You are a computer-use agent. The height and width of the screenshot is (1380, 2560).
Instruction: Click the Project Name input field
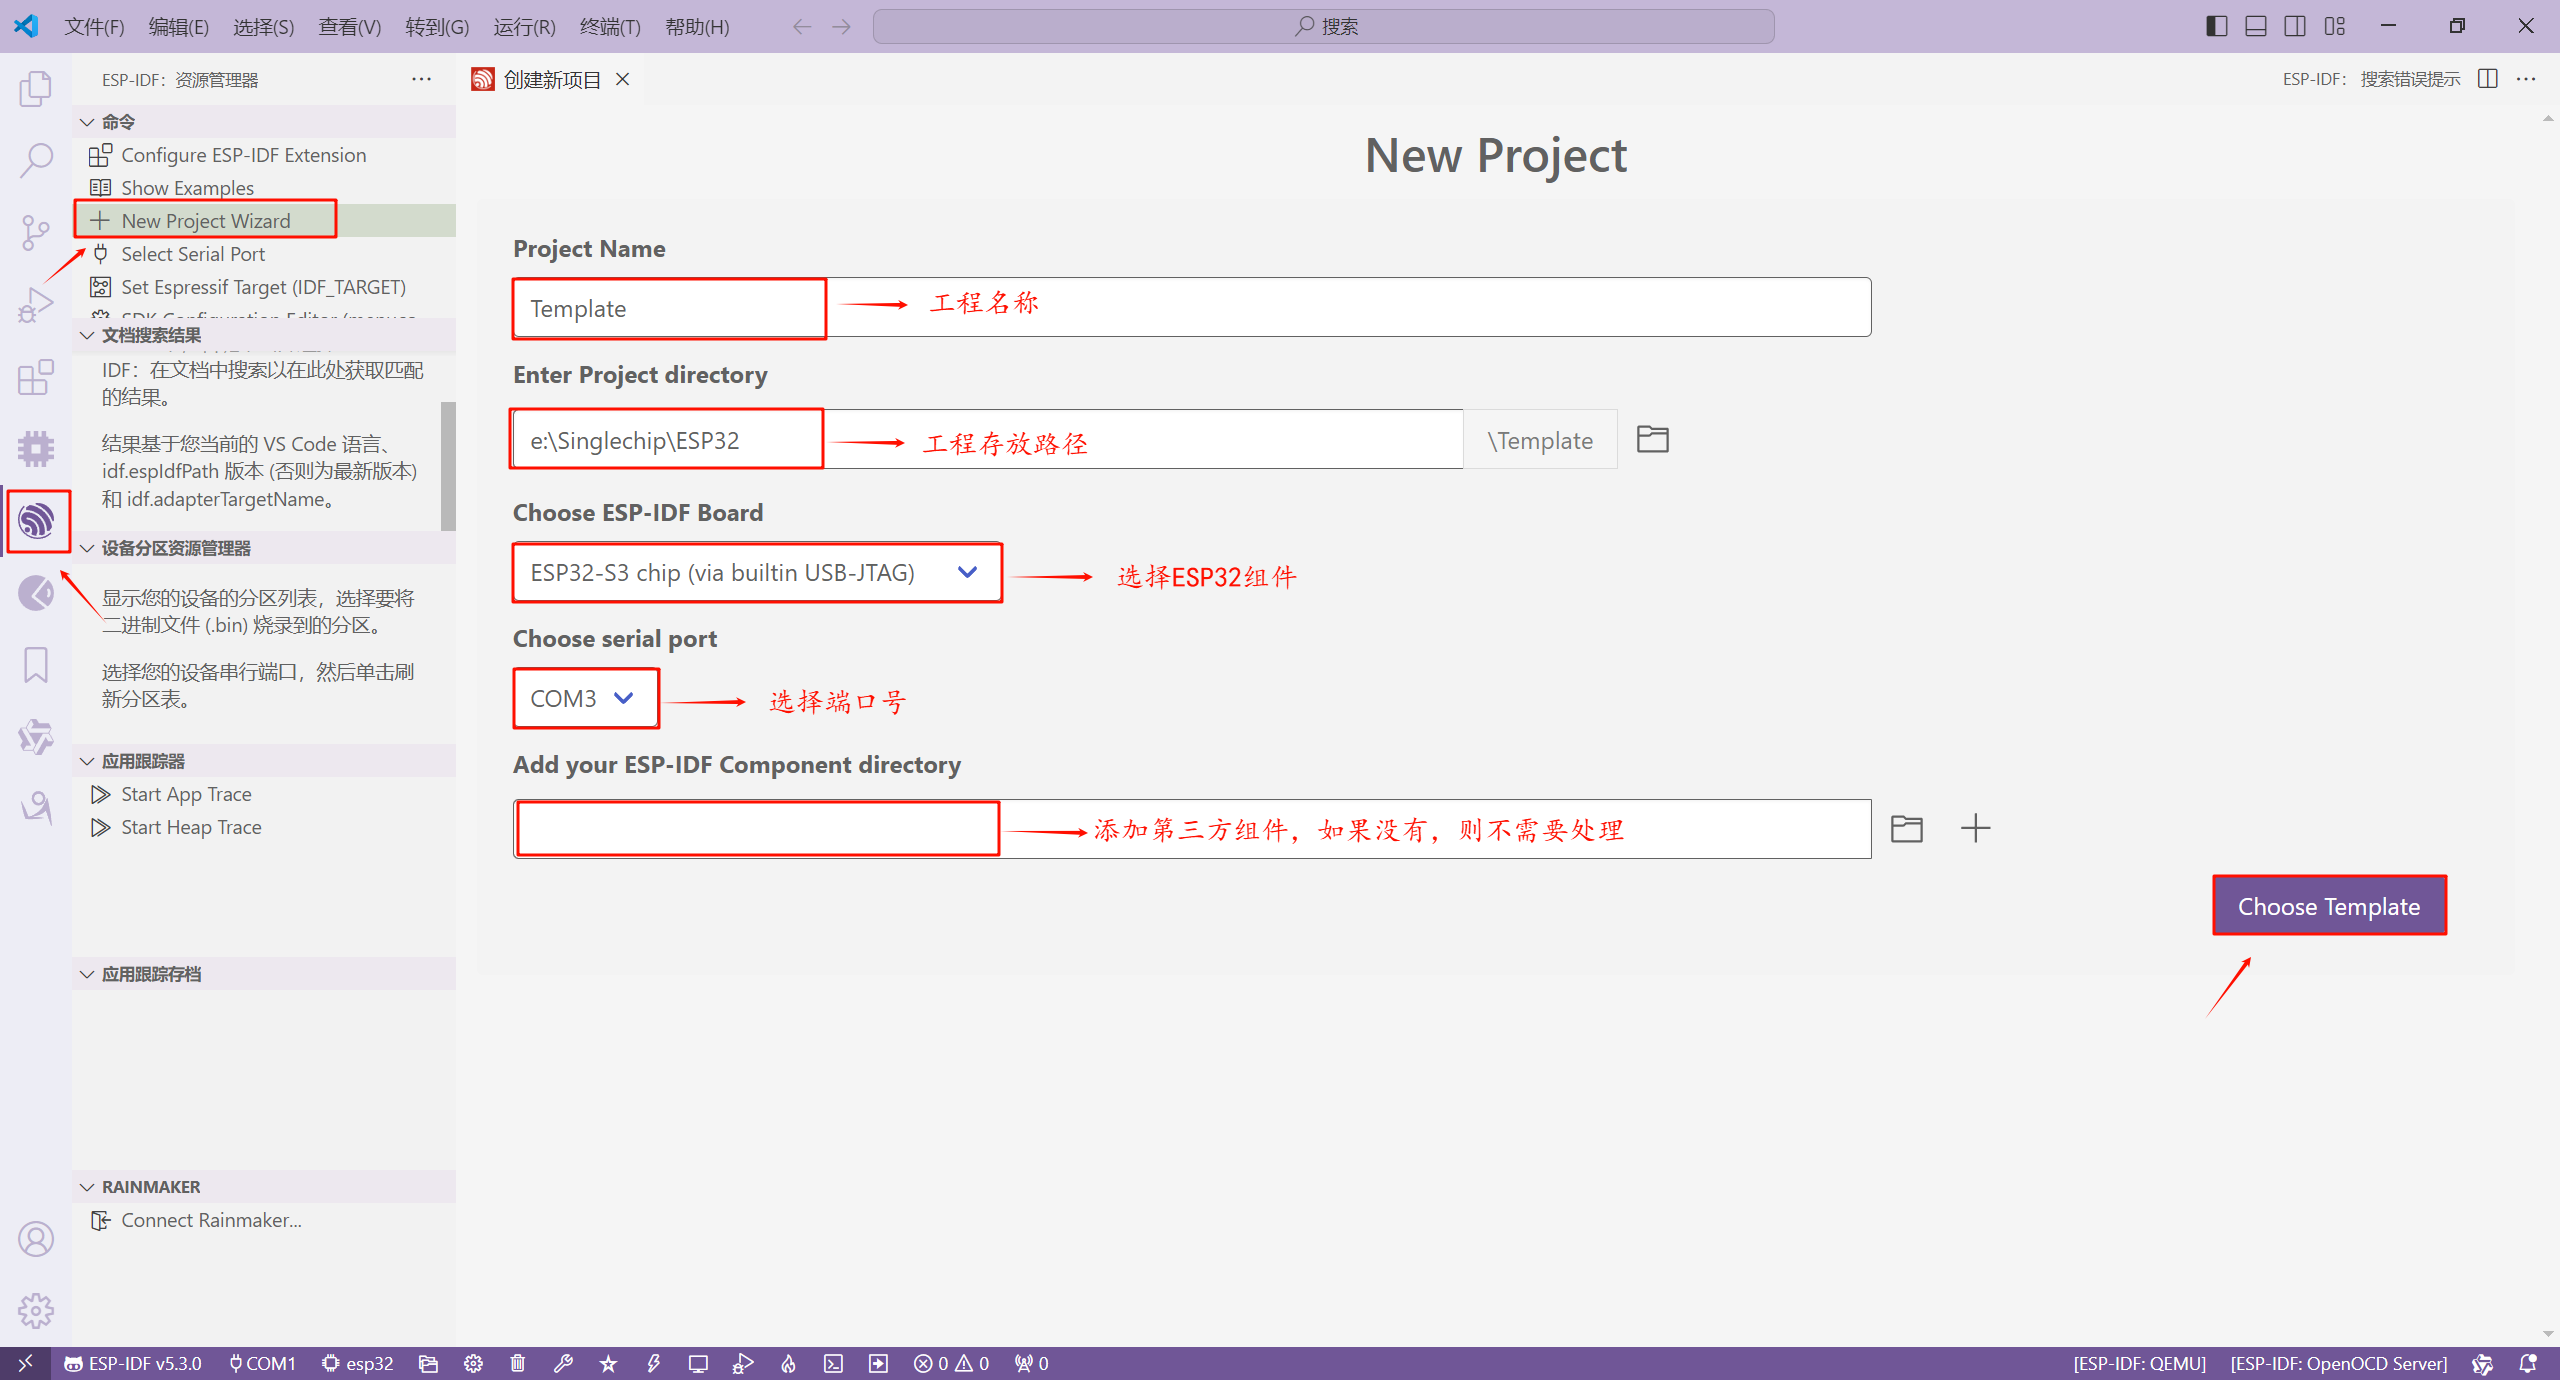[x=1190, y=308]
